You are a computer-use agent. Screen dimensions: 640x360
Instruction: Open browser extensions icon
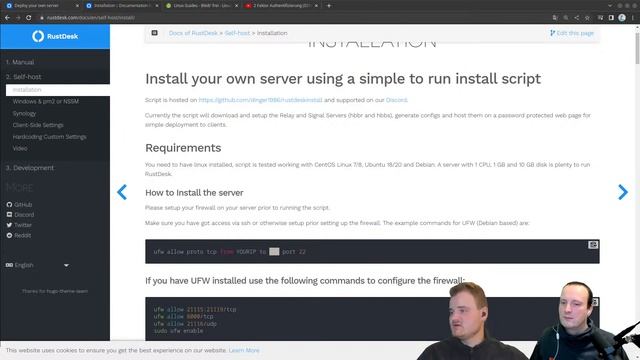point(600,18)
